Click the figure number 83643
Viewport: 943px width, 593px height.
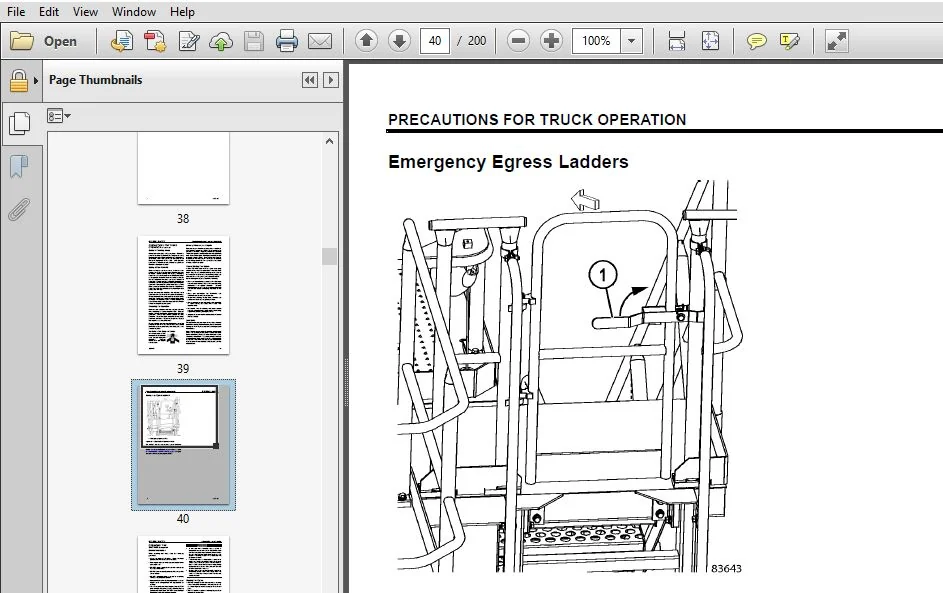(x=726, y=568)
